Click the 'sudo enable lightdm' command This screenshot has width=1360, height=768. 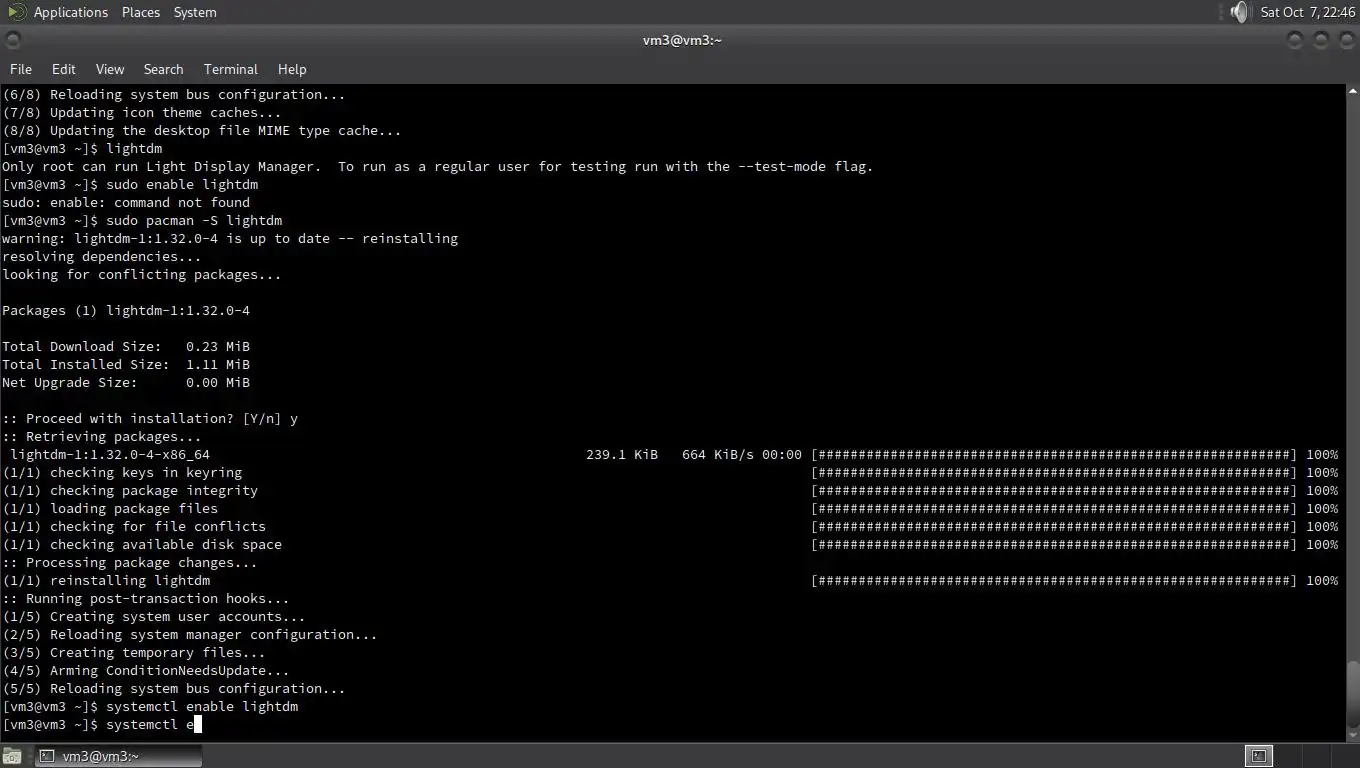pyautogui.click(x=182, y=184)
